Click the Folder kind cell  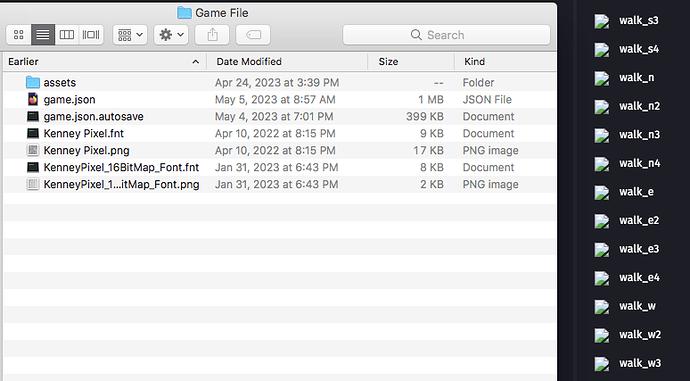coord(478,83)
